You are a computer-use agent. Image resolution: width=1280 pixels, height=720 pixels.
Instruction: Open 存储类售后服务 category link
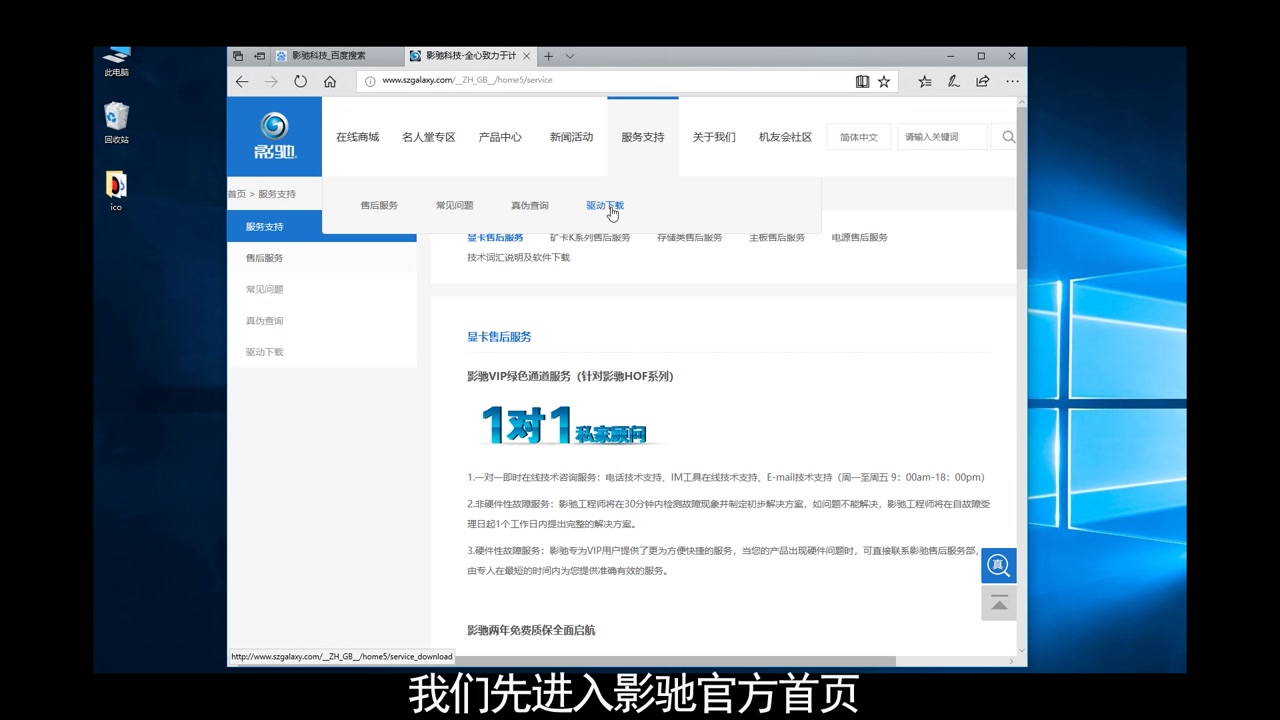coord(689,238)
